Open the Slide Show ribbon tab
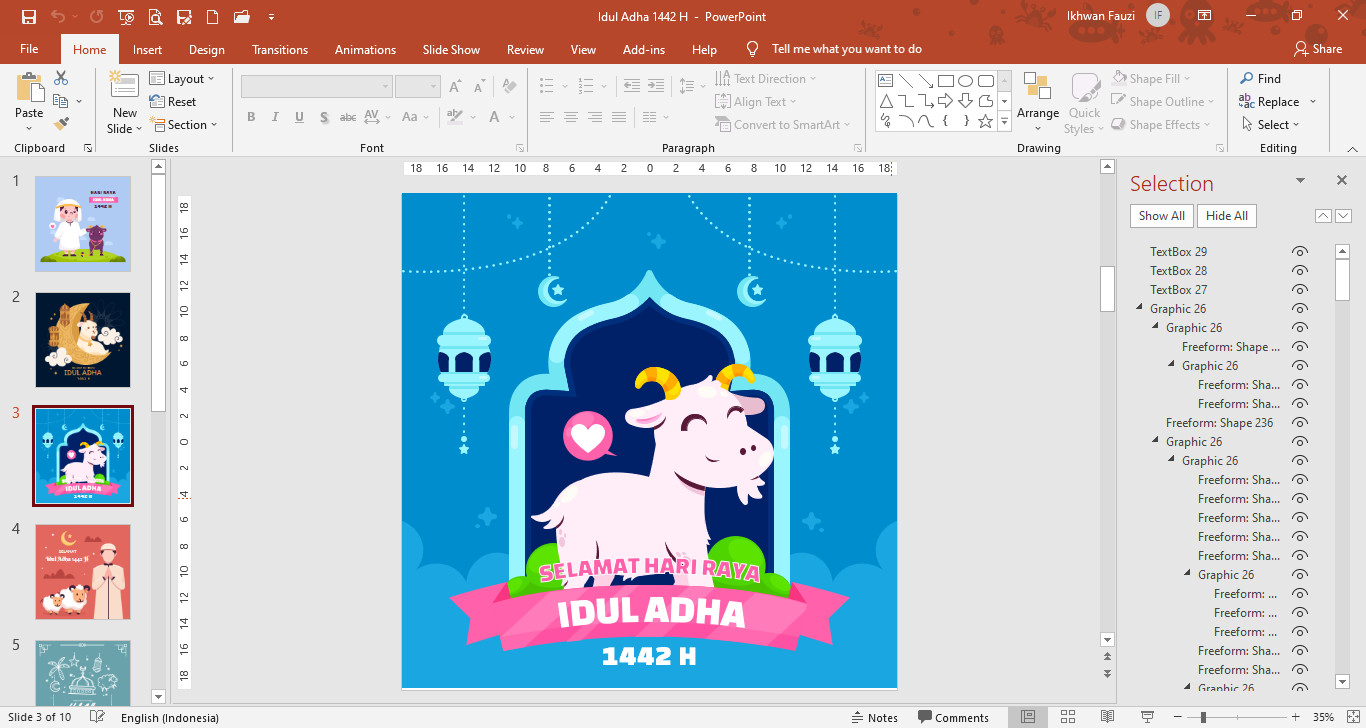Screen dimensions: 1366x728 [451, 49]
